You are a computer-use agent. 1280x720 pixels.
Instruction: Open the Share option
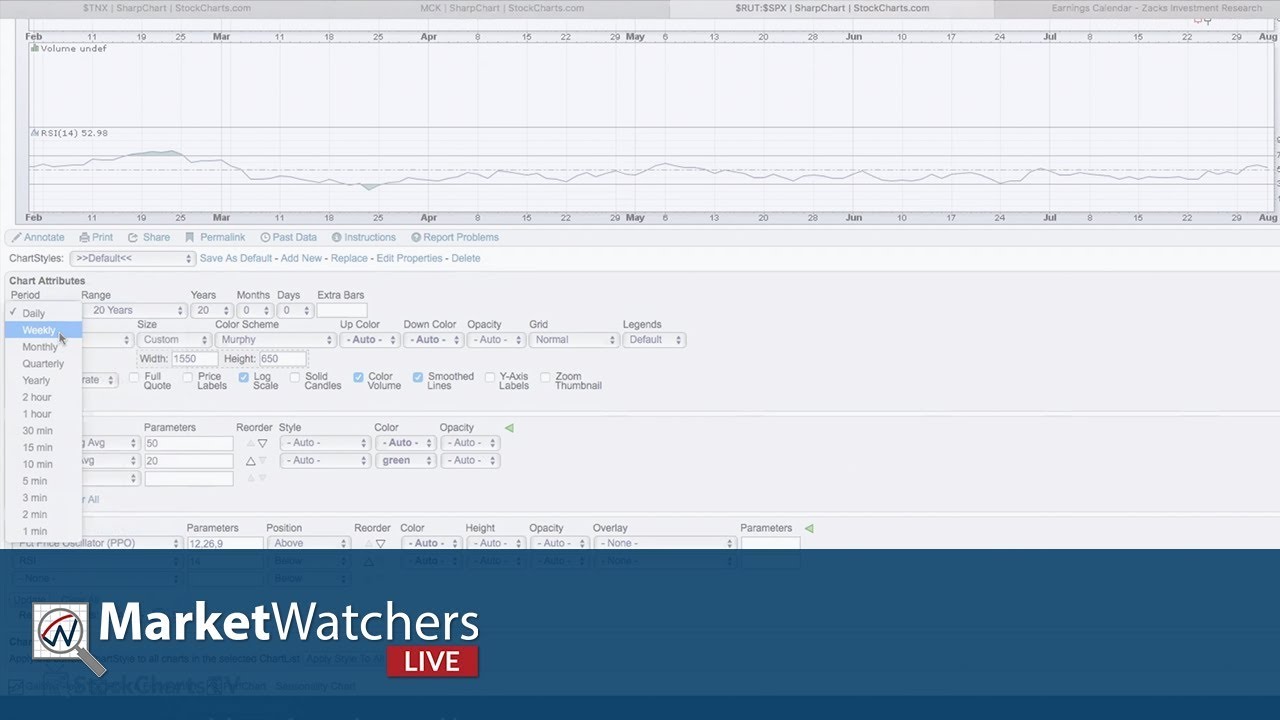click(149, 237)
